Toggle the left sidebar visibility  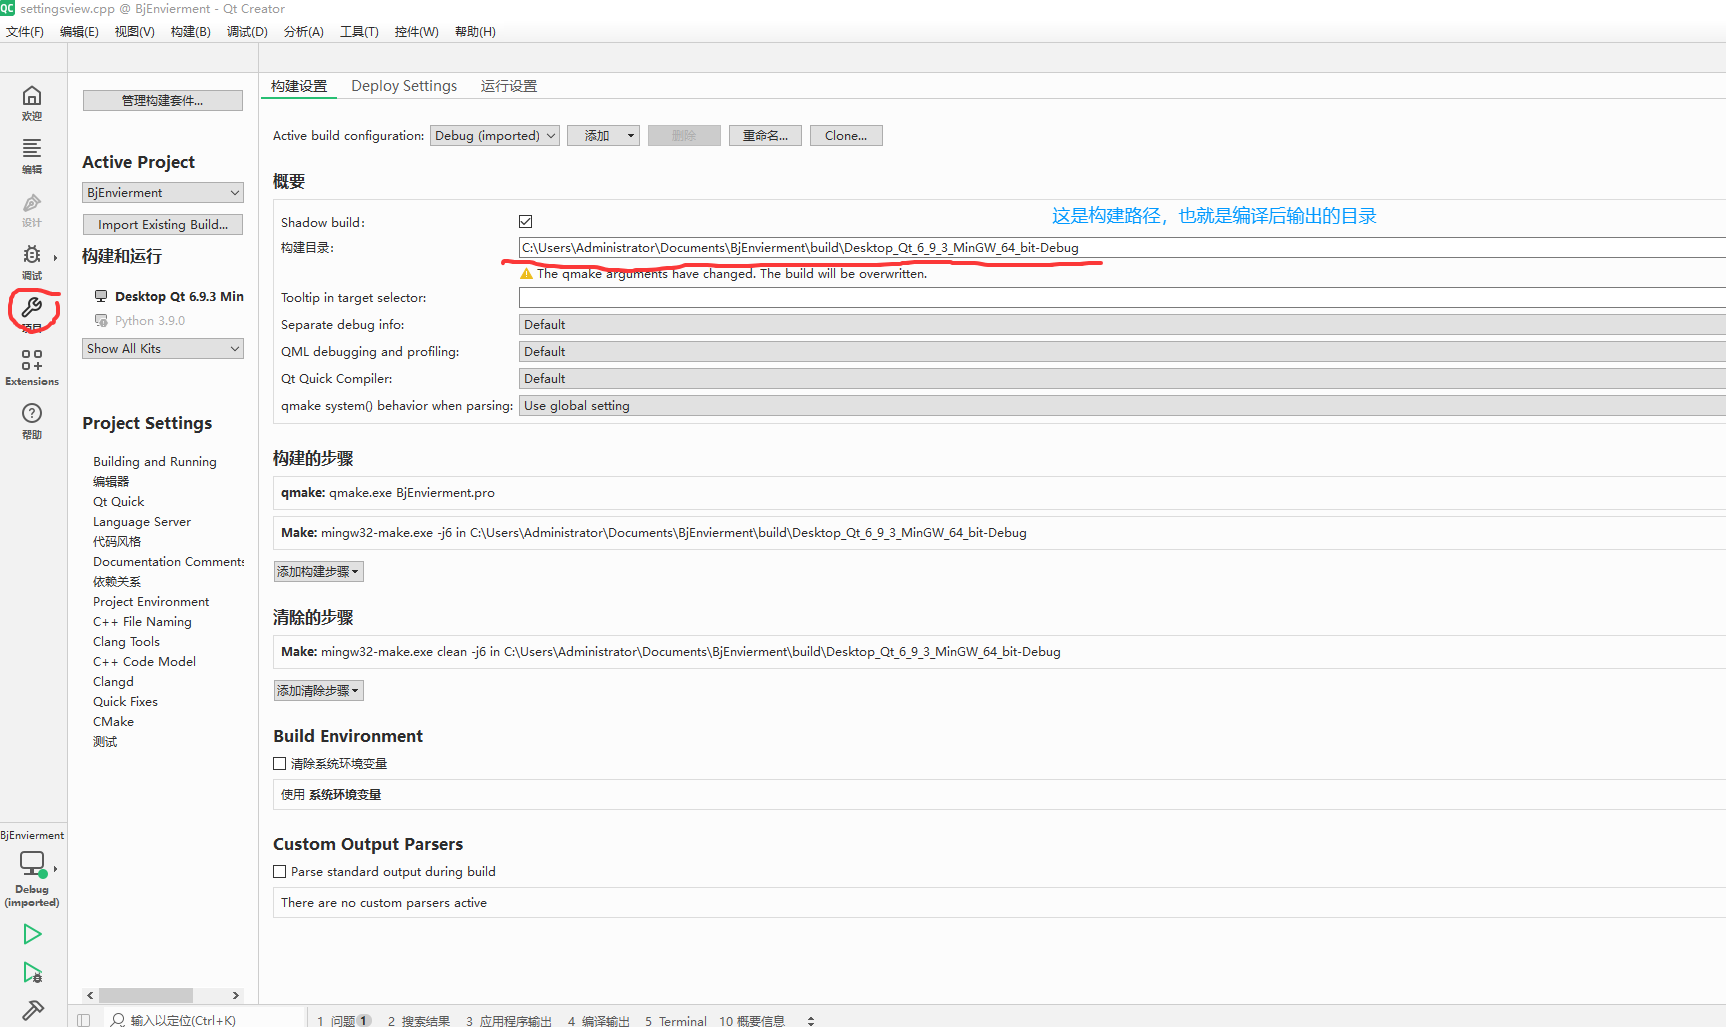click(84, 1020)
